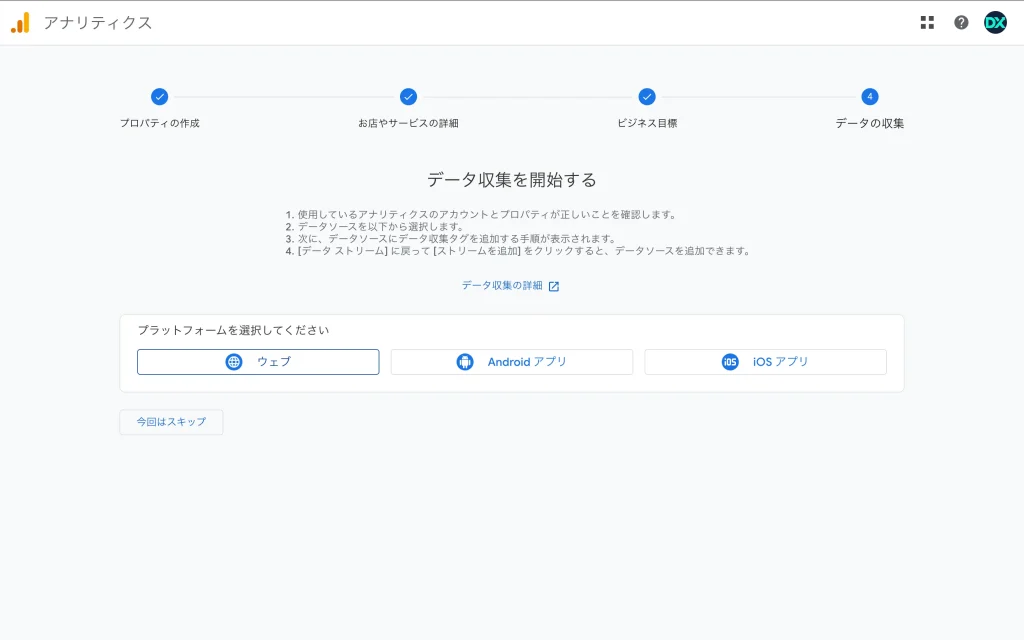Screen dimensions: 1024x640
Task: Select the completed step circle above お店やサービスの詳細
Action: [408, 97]
